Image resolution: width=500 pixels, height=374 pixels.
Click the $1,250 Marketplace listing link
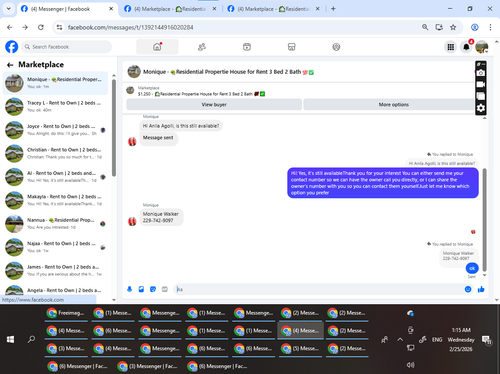tap(201, 94)
